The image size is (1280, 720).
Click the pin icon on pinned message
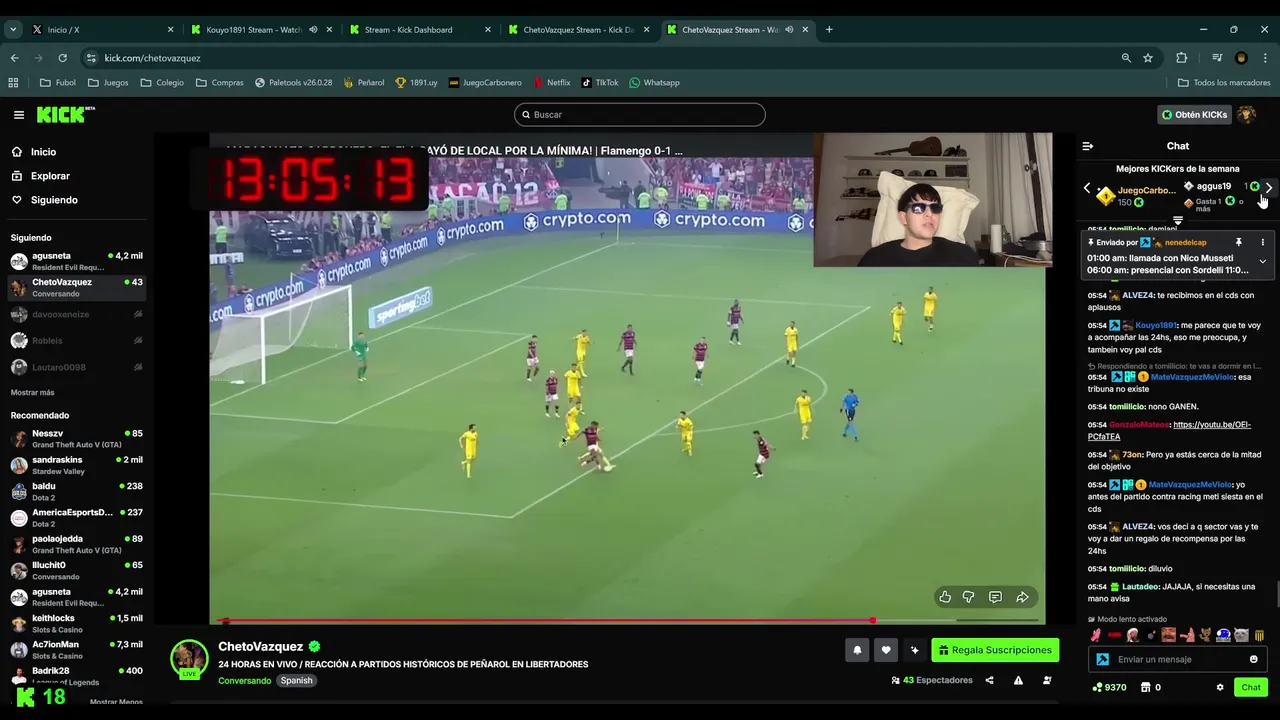tap(1238, 242)
